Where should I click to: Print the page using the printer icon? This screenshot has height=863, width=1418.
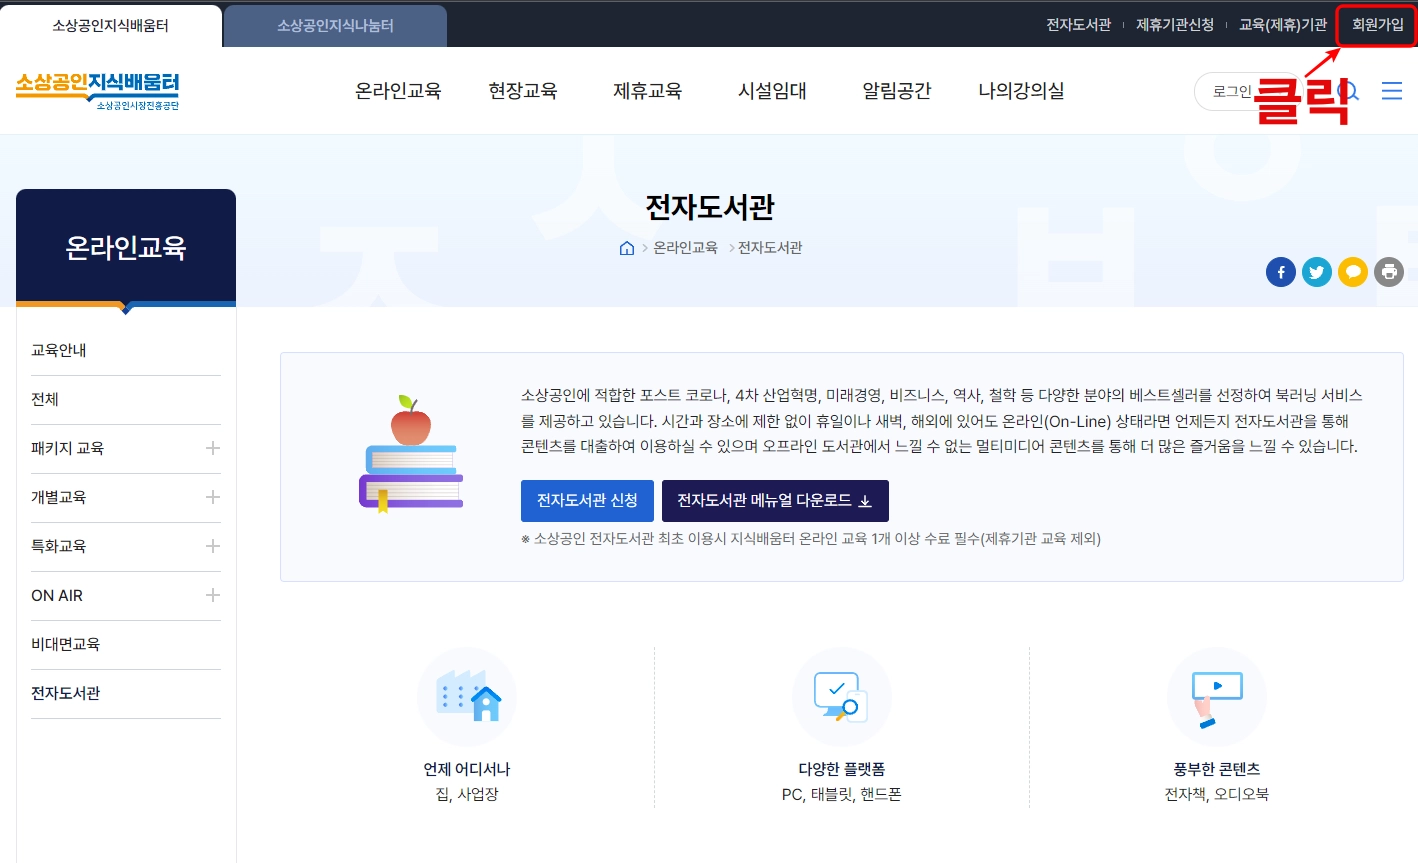click(1389, 271)
